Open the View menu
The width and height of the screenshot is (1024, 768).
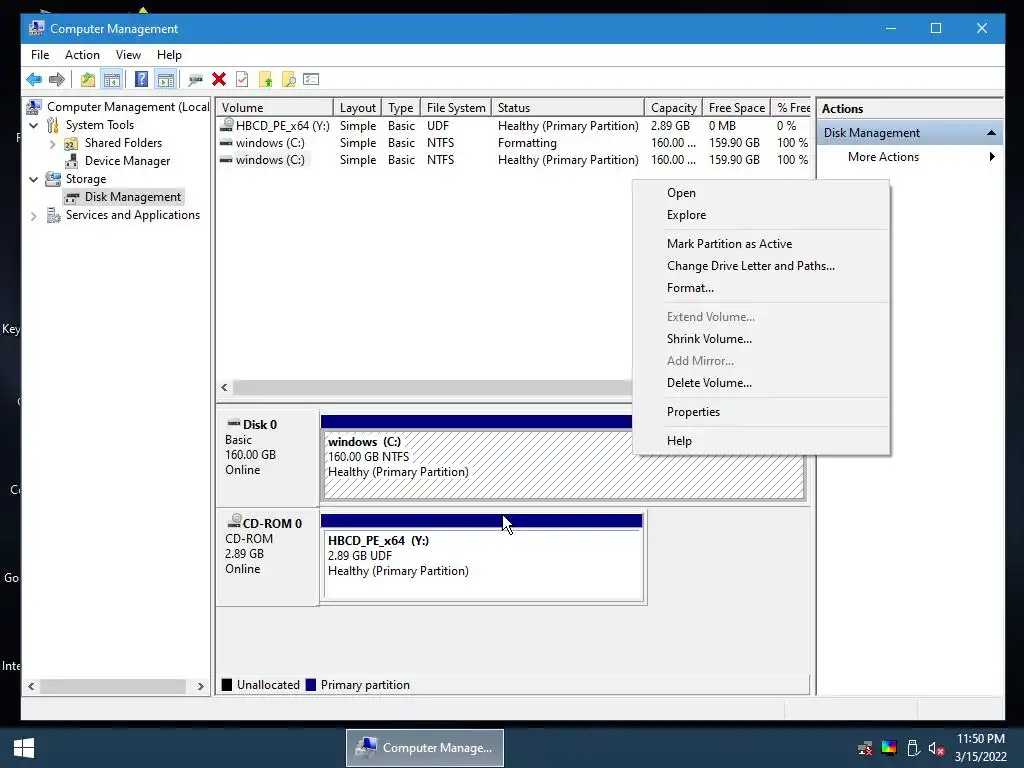tap(128, 55)
